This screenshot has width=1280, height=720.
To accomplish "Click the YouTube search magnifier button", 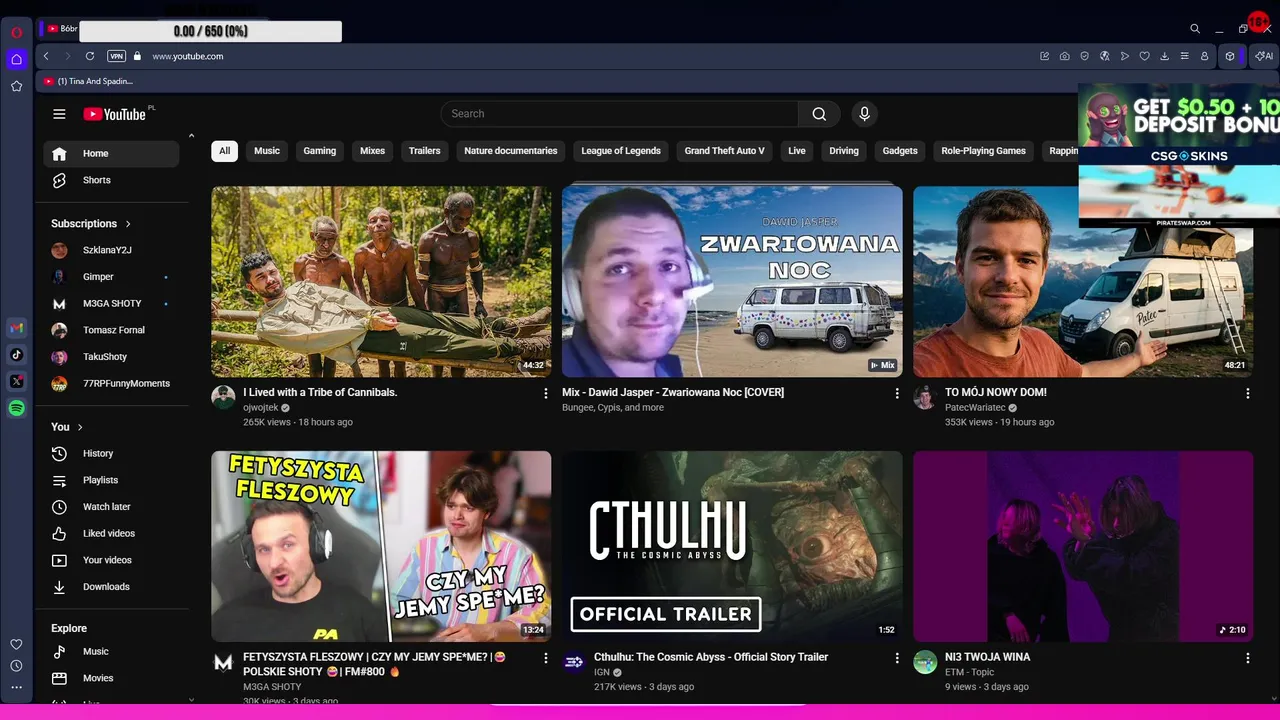I will 819,114.
